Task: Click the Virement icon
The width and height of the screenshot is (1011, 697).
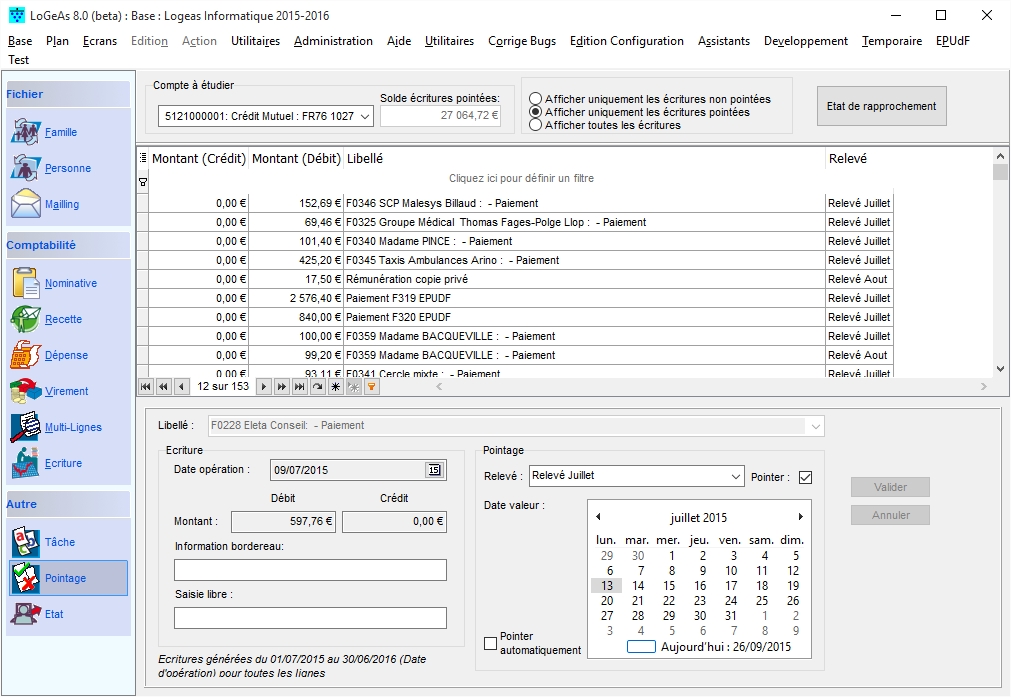Action: [x=26, y=391]
